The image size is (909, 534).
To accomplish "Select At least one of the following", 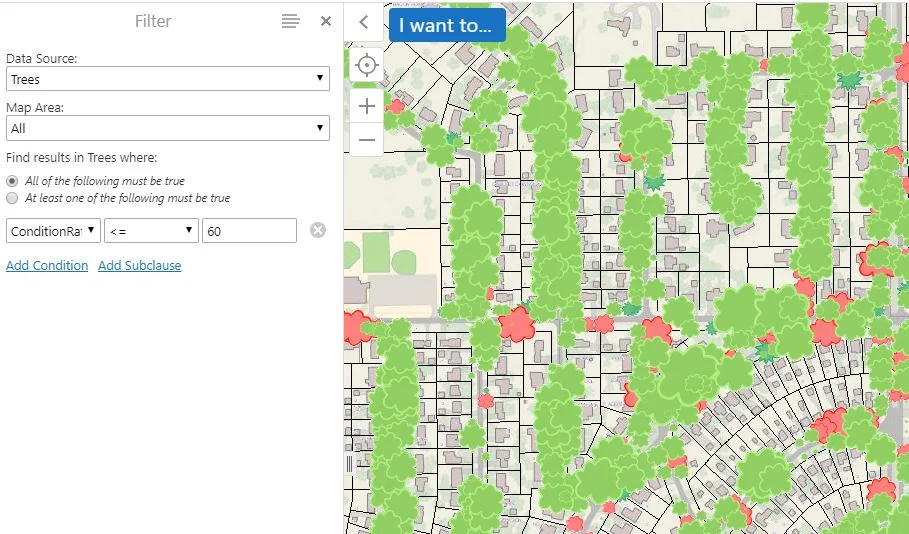I will tap(12, 198).
